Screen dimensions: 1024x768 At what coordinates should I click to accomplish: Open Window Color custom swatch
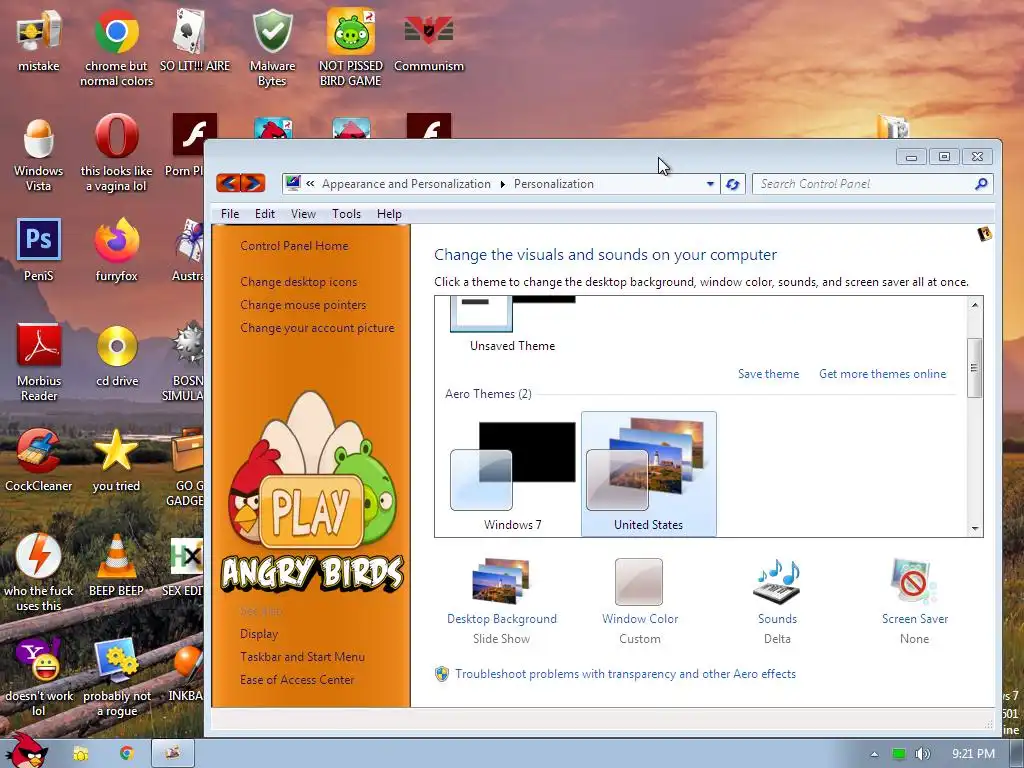[639, 582]
